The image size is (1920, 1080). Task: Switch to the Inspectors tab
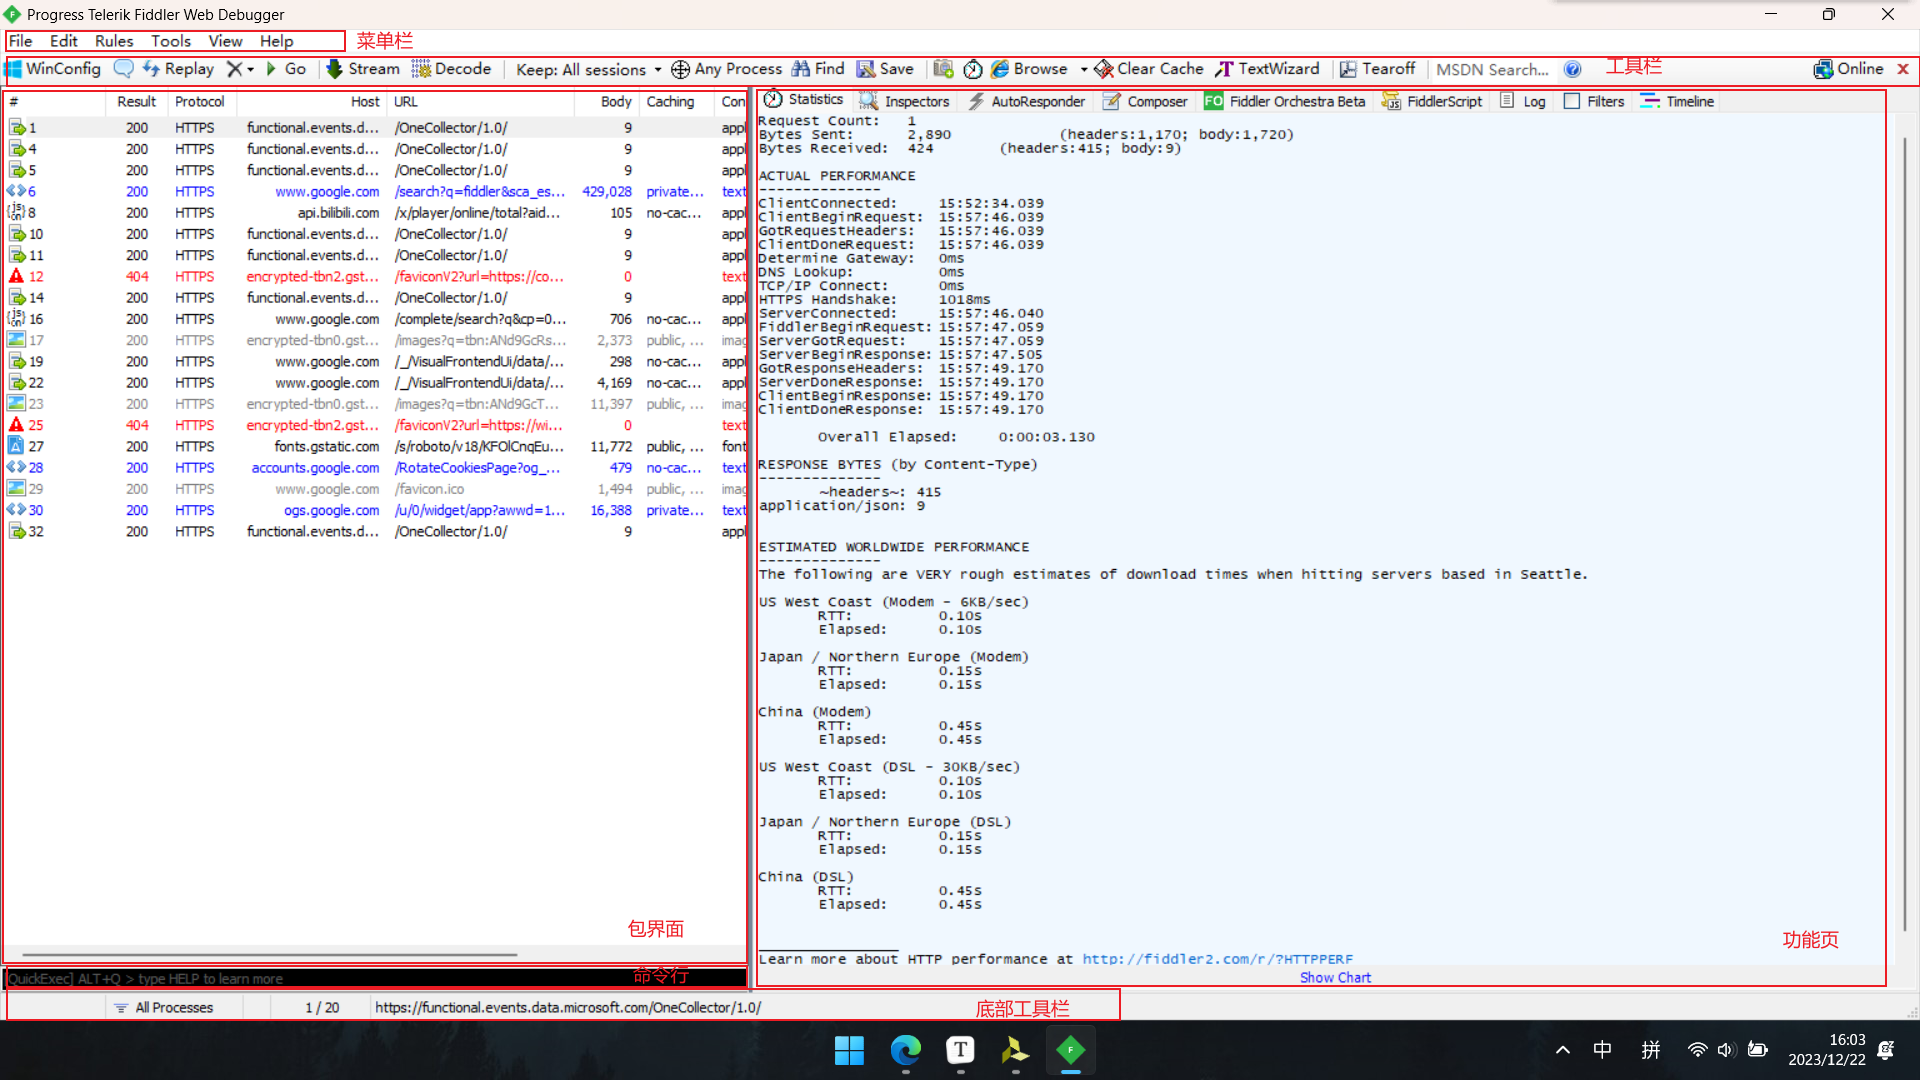click(905, 101)
